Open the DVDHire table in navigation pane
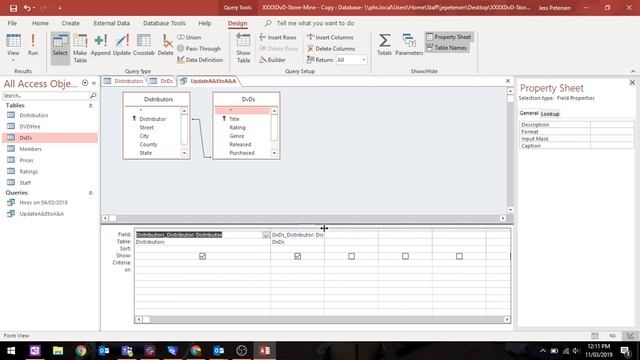The image size is (640, 360). point(30,127)
